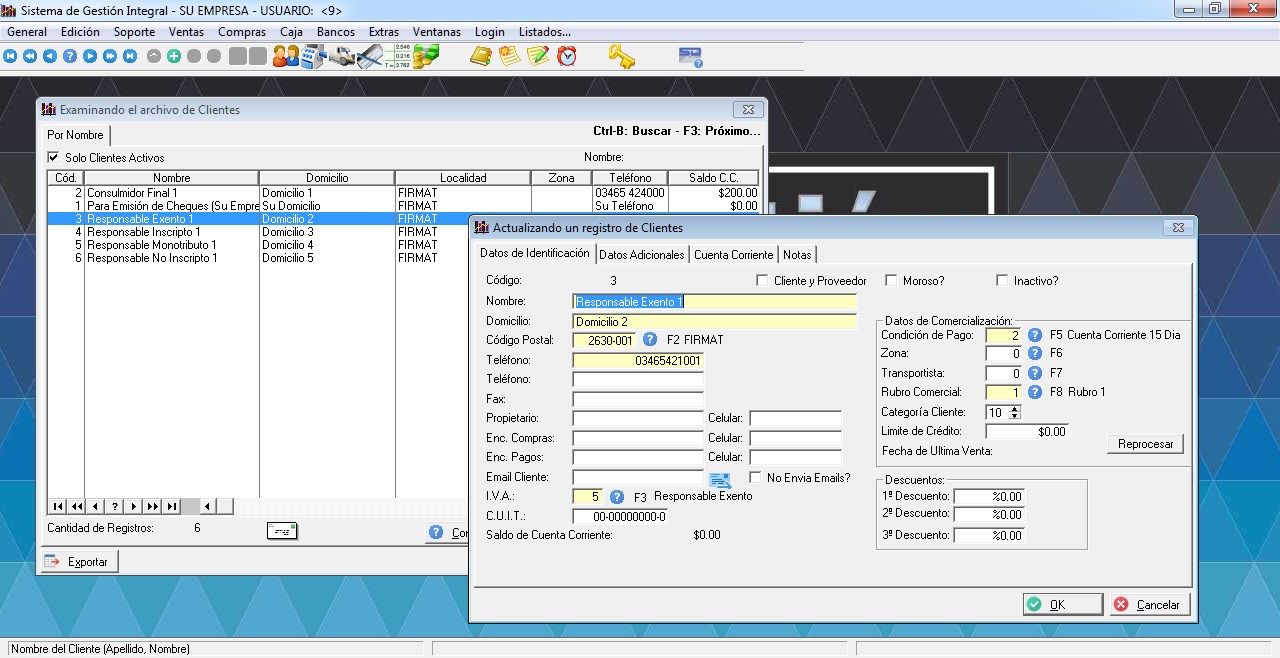The height and width of the screenshot is (658, 1280).
Task: Click the Exportar button
Action: tap(77, 562)
